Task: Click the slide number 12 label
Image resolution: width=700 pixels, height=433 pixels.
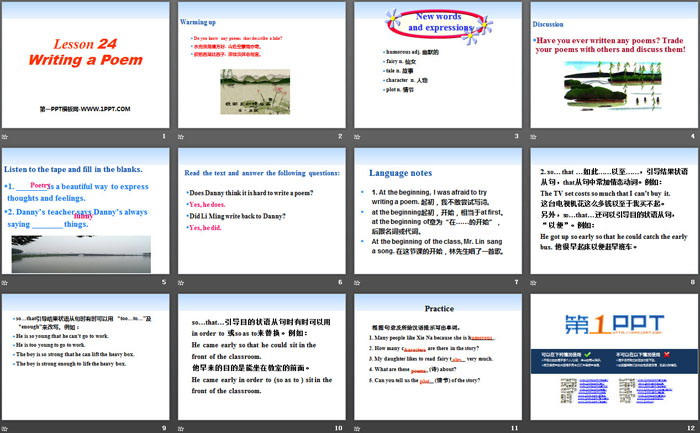Action: [691, 428]
